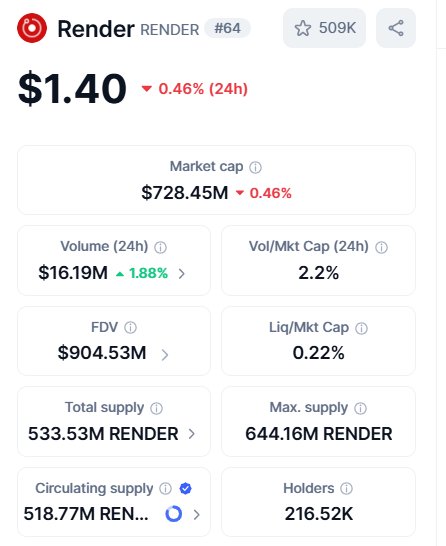Expand FDV details chevron
The image size is (446, 546).
[165, 354]
